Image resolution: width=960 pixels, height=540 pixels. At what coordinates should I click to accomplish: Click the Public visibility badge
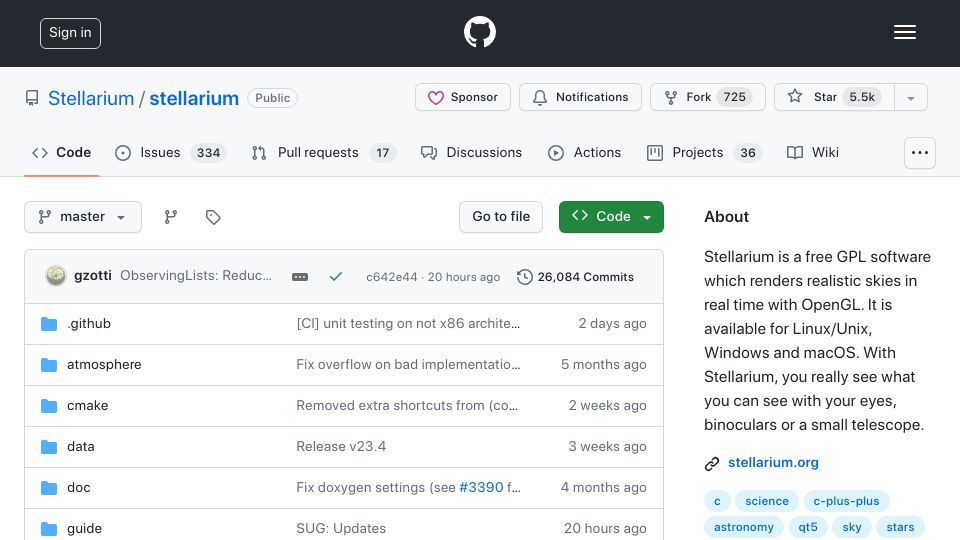pos(272,98)
